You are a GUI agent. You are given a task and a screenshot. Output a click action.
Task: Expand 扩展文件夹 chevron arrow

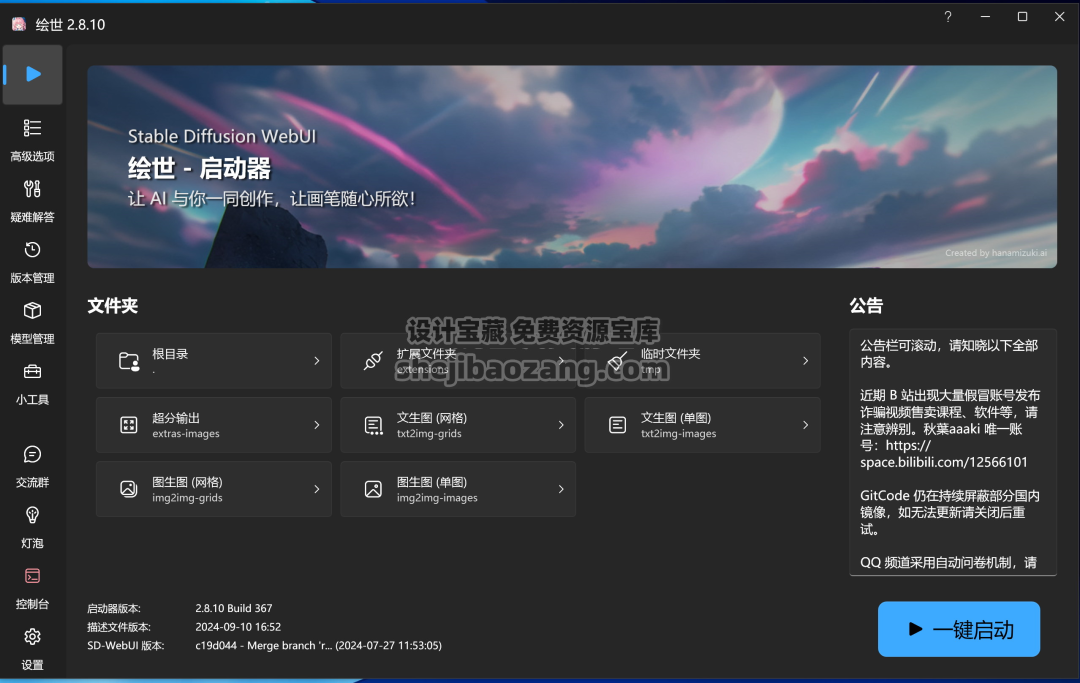click(x=561, y=361)
